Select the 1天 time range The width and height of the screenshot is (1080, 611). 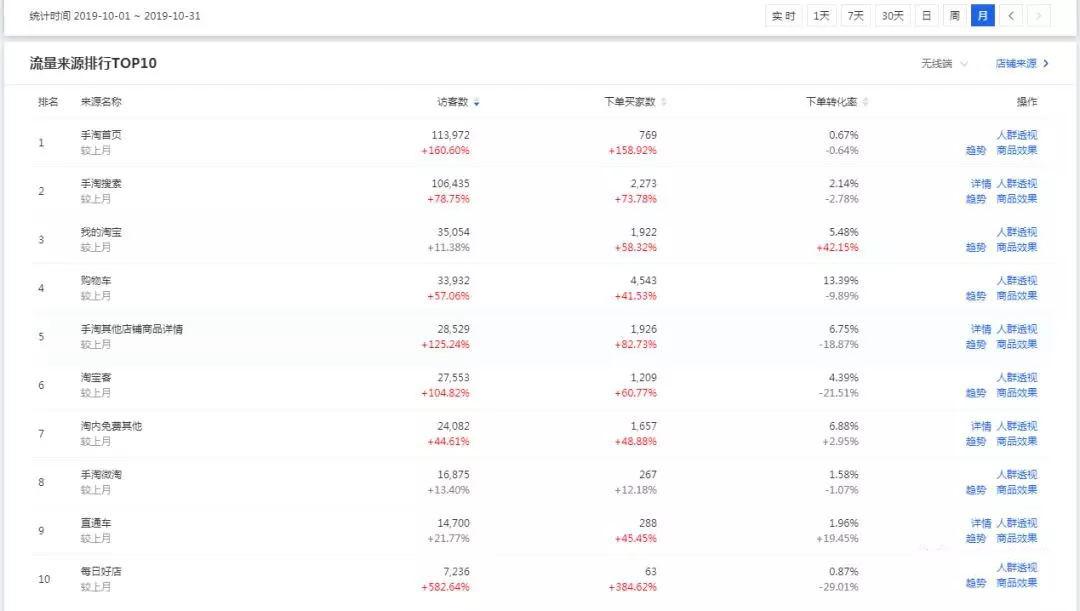pos(820,16)
